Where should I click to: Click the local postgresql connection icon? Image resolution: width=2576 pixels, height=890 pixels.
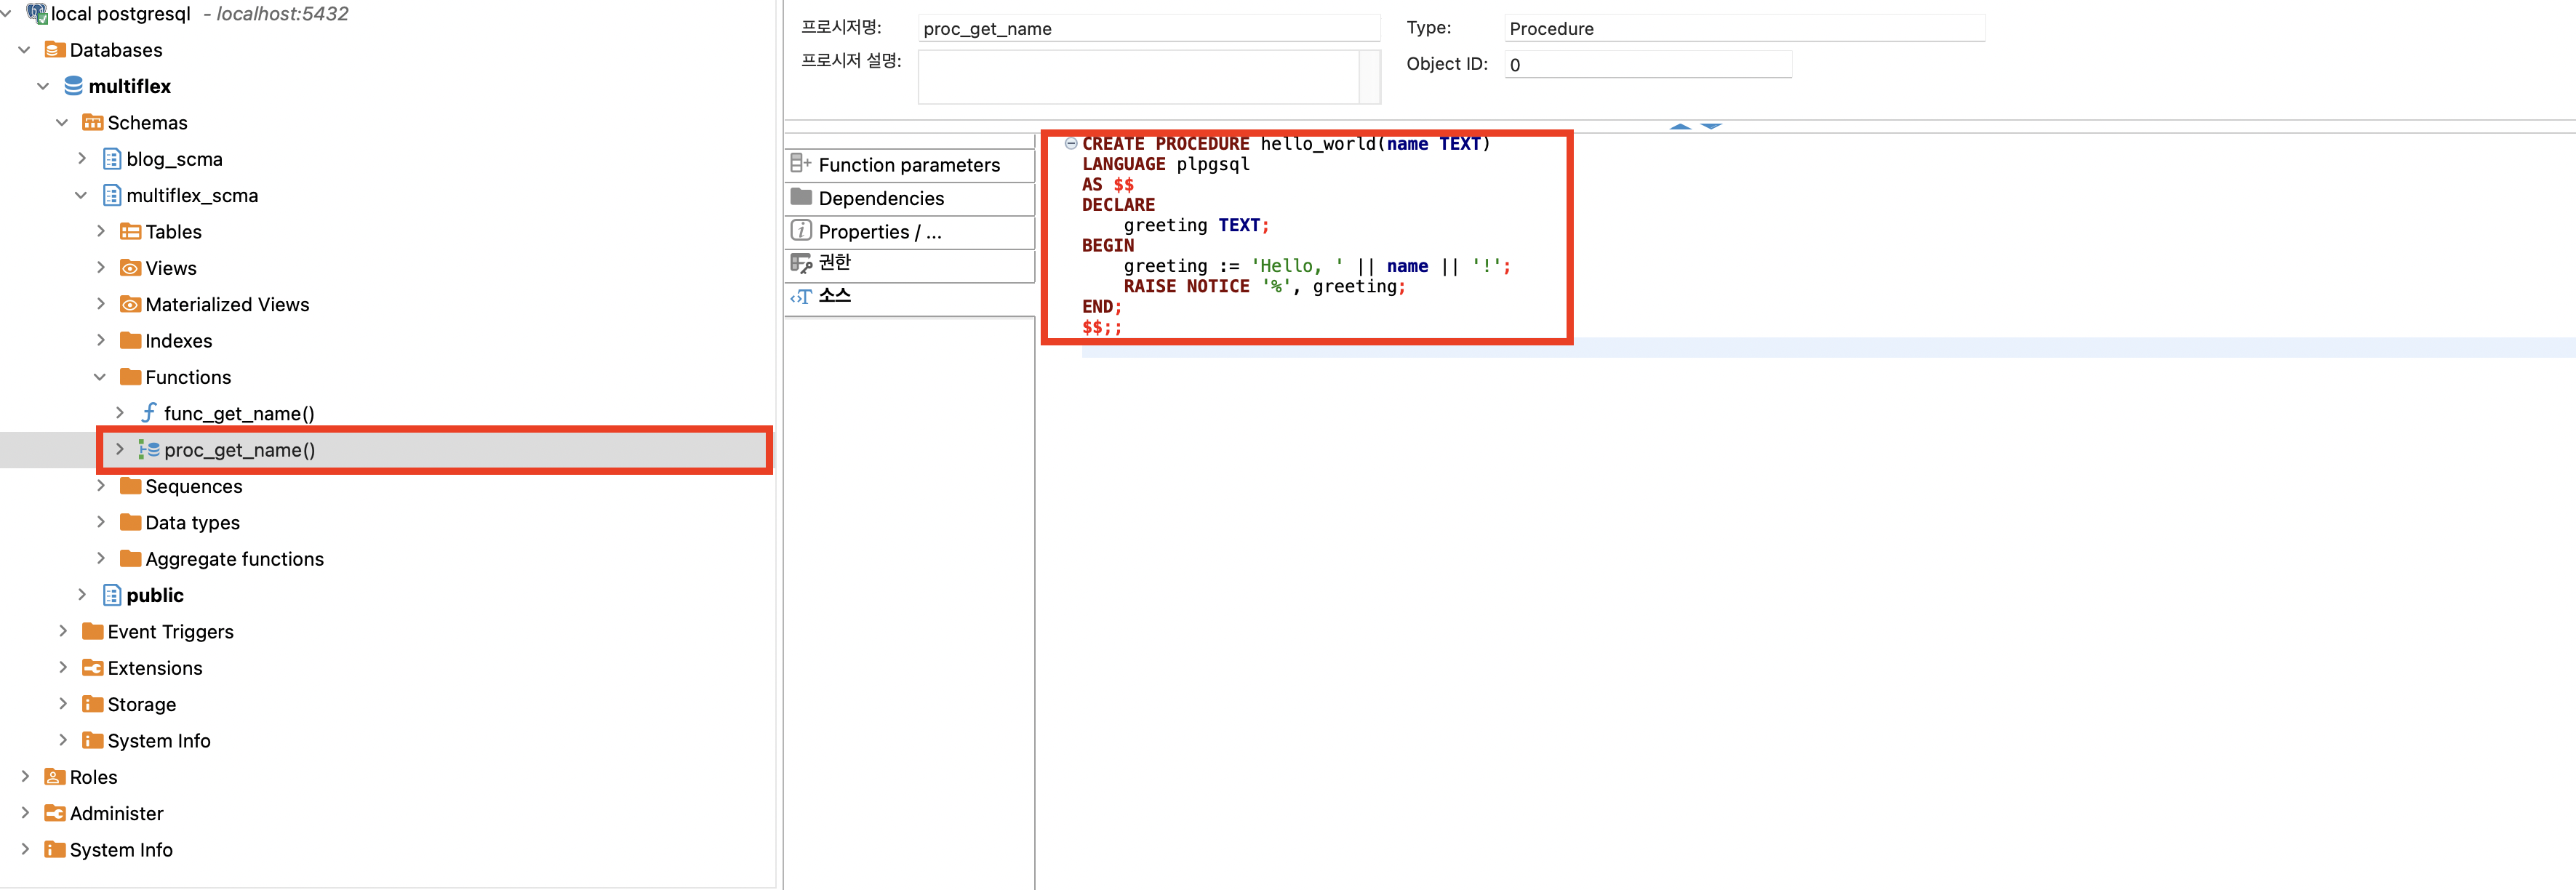pyautogui.click(x=37, y=13)
